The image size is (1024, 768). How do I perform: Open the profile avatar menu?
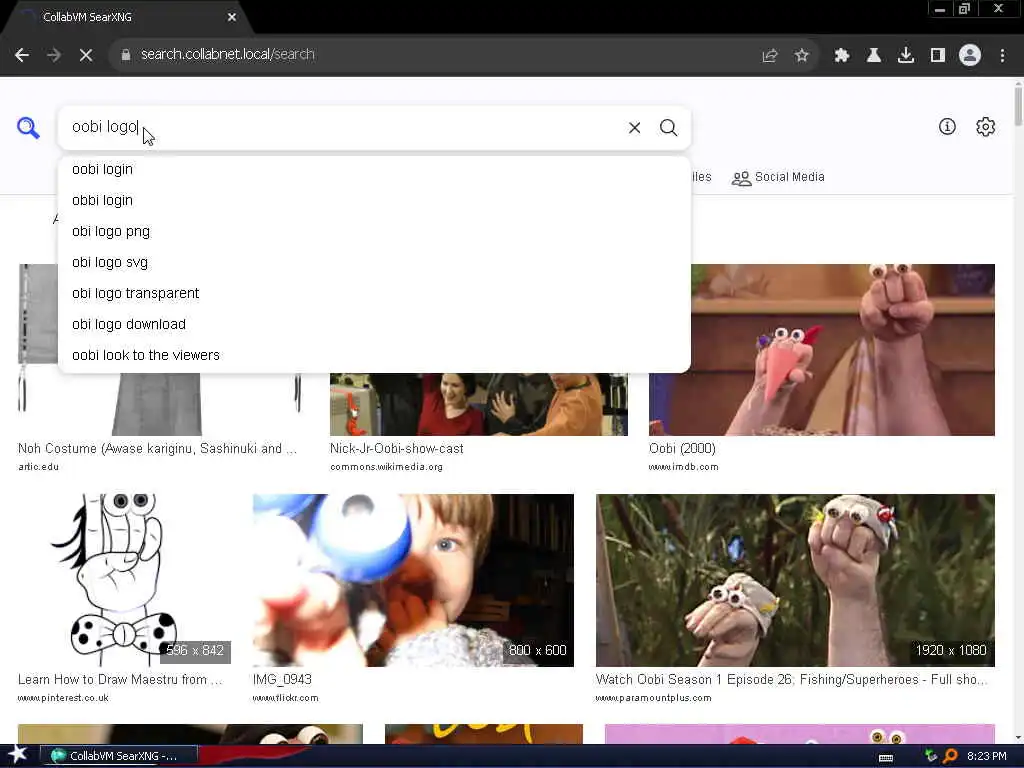(x=970, y=56)
